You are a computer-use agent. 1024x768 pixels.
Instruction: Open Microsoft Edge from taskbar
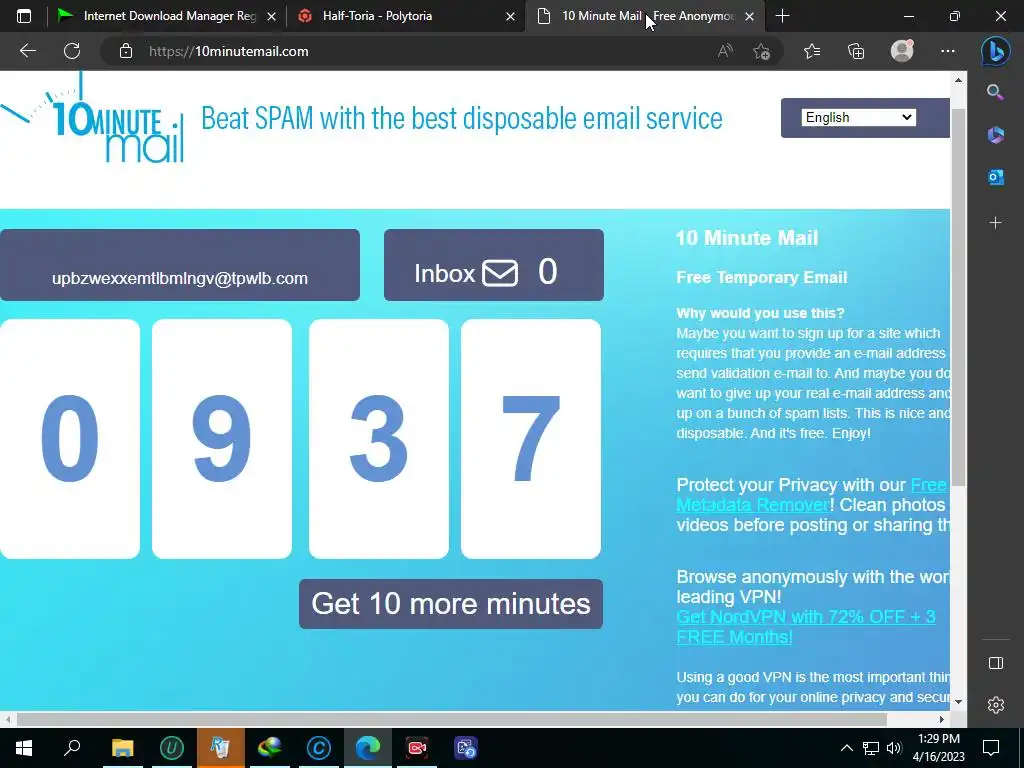click(x=368, y=748)
